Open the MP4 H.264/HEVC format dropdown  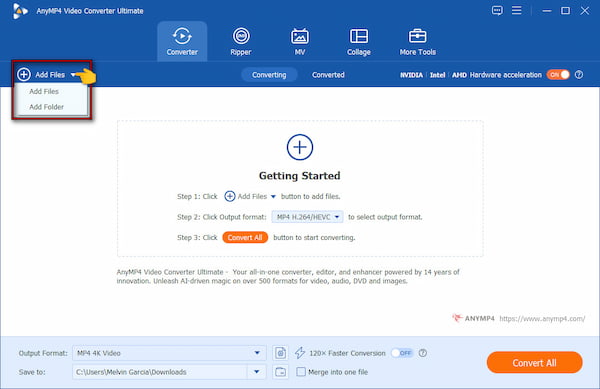coord(307,217)
